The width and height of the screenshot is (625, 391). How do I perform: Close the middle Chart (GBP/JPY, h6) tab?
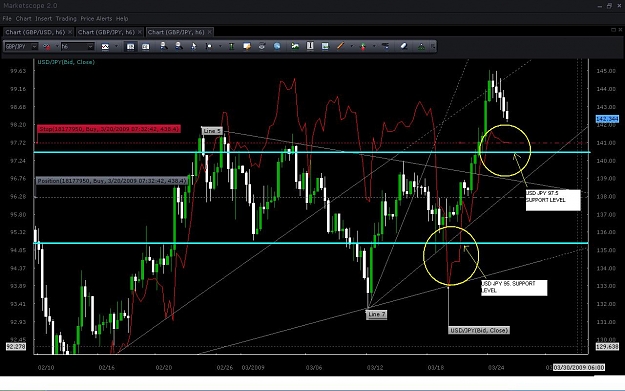coord(140,32)
